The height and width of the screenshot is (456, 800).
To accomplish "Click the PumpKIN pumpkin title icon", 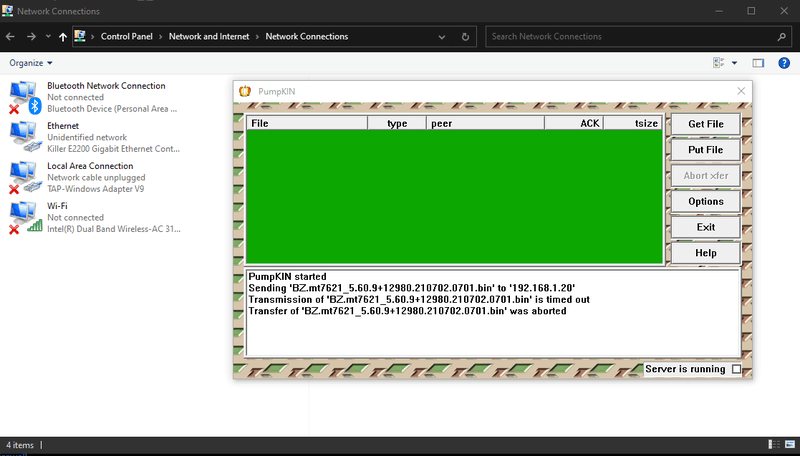I will point(245,91).
